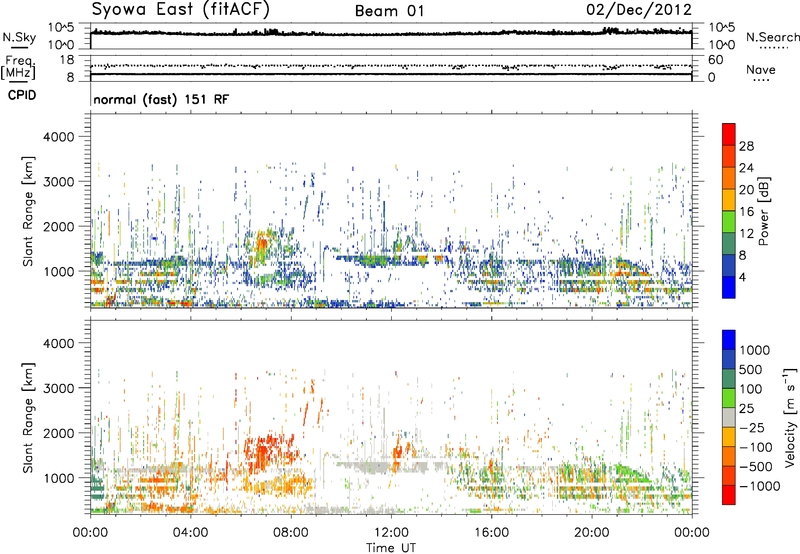Click the '10^5' label on the left noise axis

61,27
